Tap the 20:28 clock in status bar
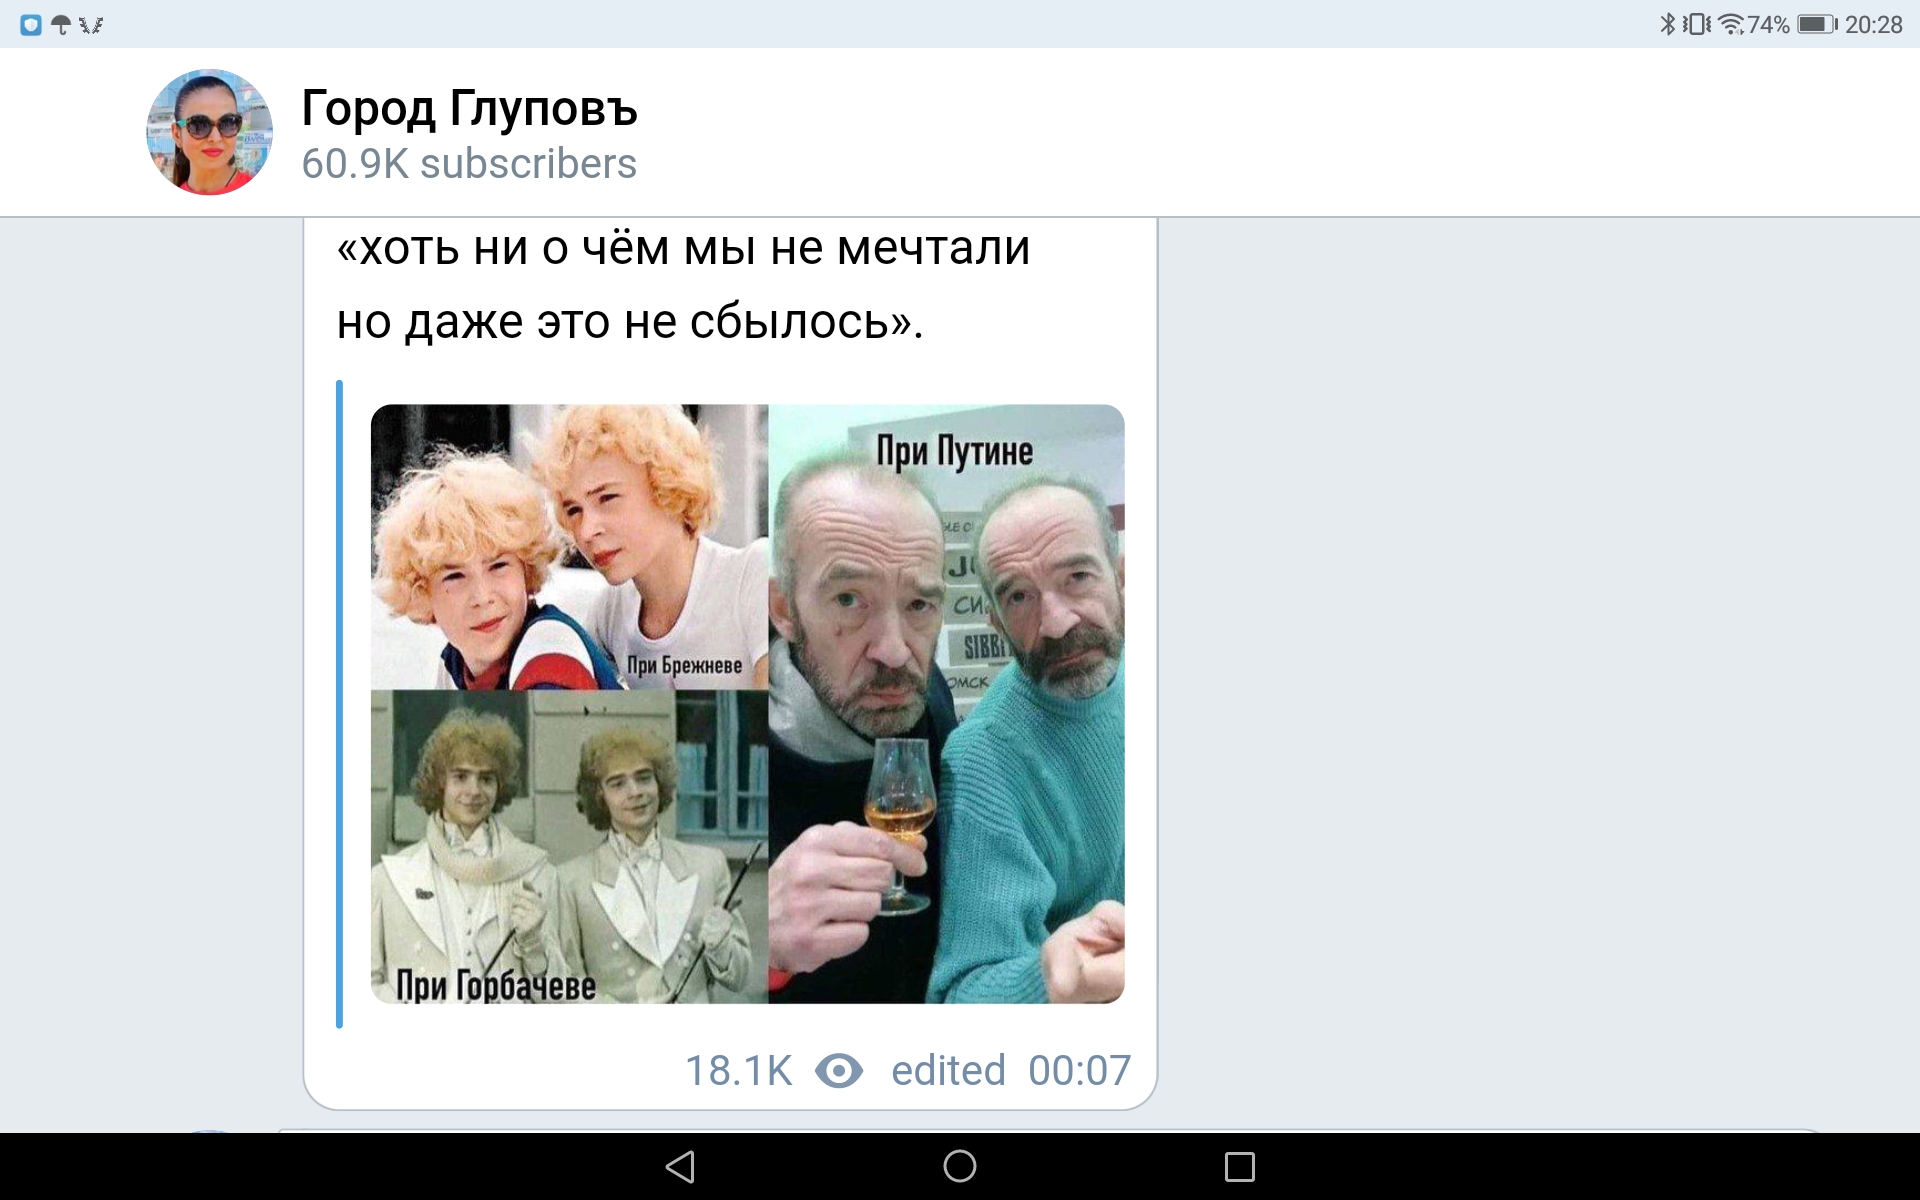This screenshot has width=1920, height=1200. pyautogui.click(x=1873, y=24)
